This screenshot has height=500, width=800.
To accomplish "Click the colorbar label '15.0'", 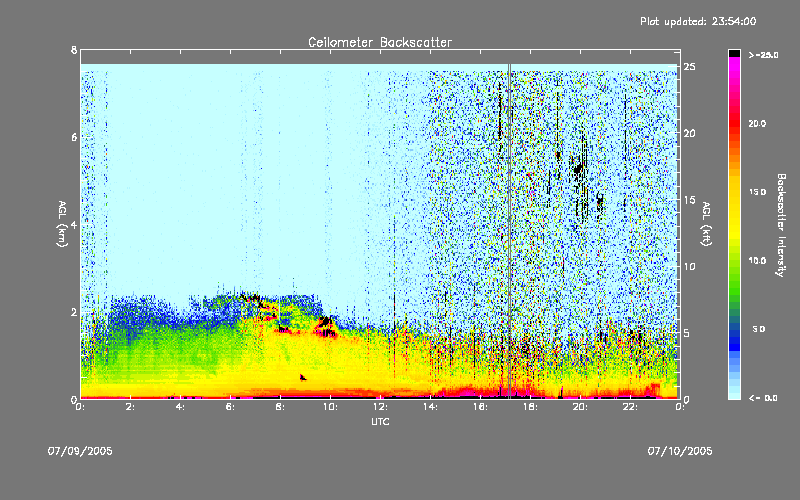I will coord(757,192).
